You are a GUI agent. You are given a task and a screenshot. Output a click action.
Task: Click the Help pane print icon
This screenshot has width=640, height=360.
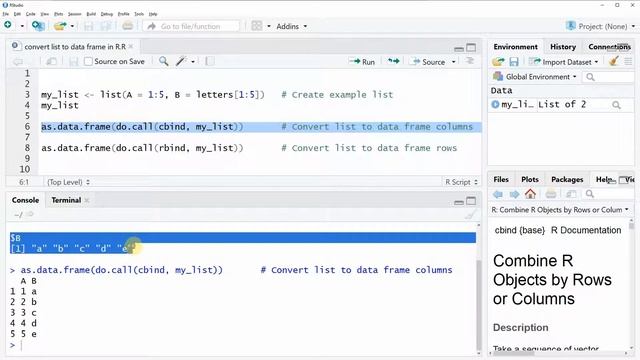551,194
